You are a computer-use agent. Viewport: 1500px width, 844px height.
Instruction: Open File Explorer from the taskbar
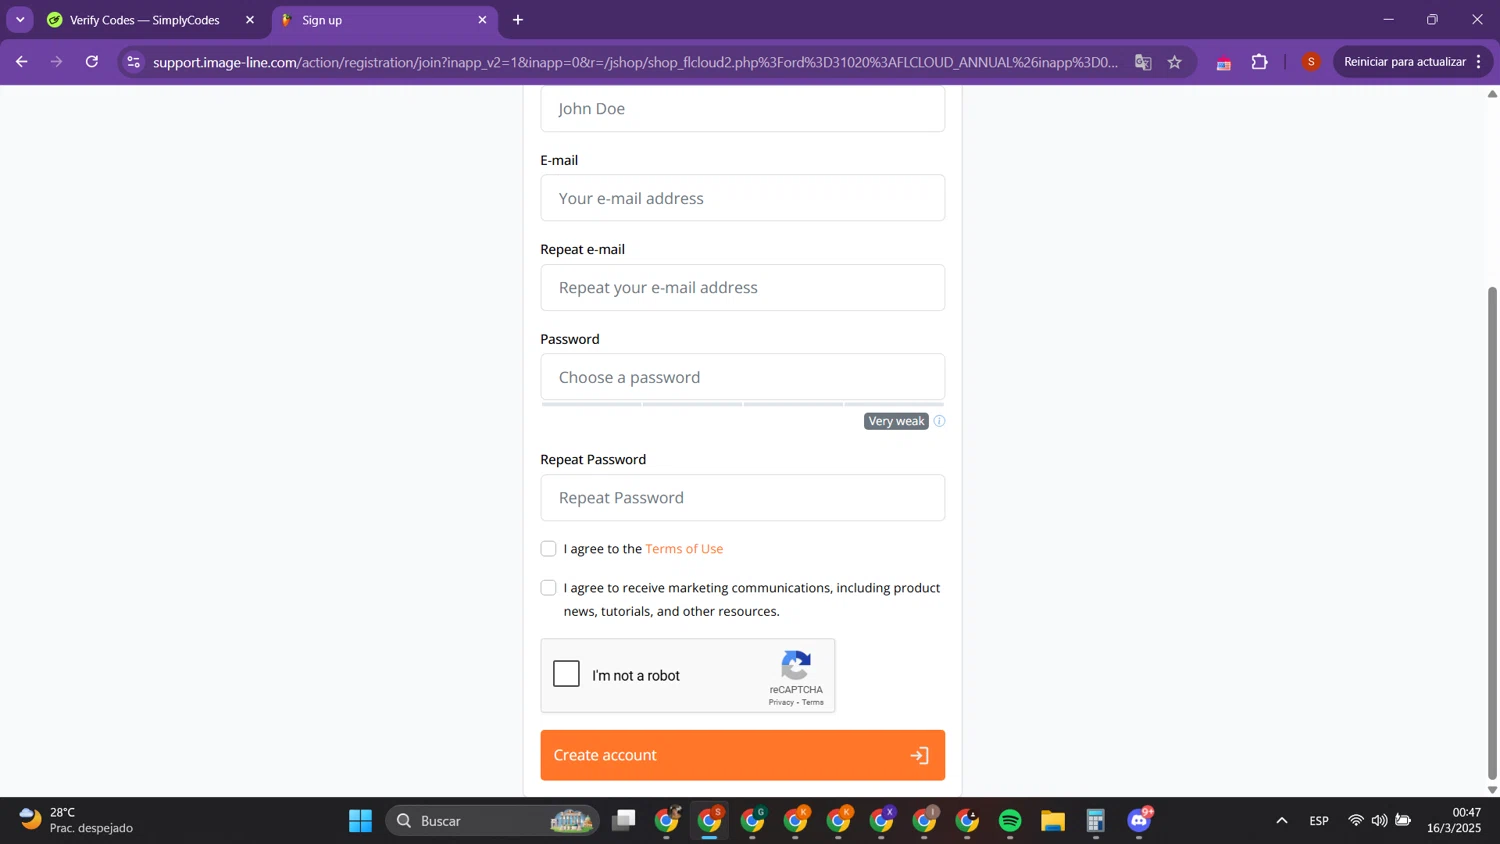point(1053,821)
